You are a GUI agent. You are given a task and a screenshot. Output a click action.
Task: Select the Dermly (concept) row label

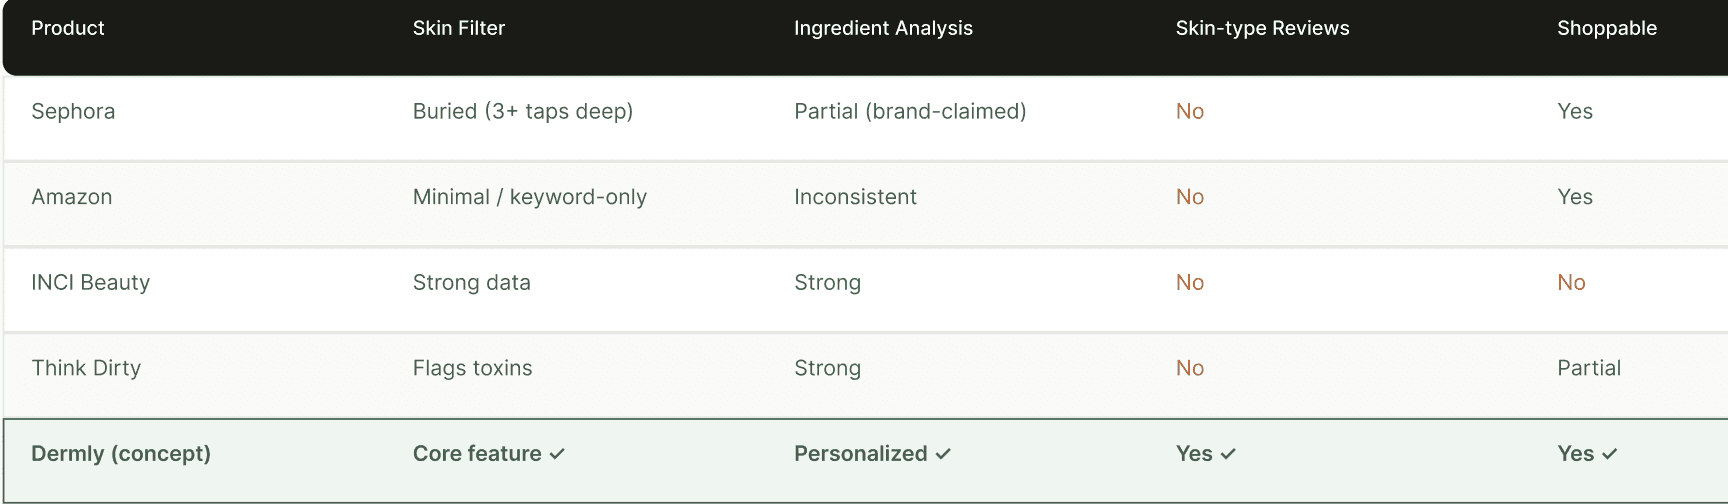click(121, 454)
